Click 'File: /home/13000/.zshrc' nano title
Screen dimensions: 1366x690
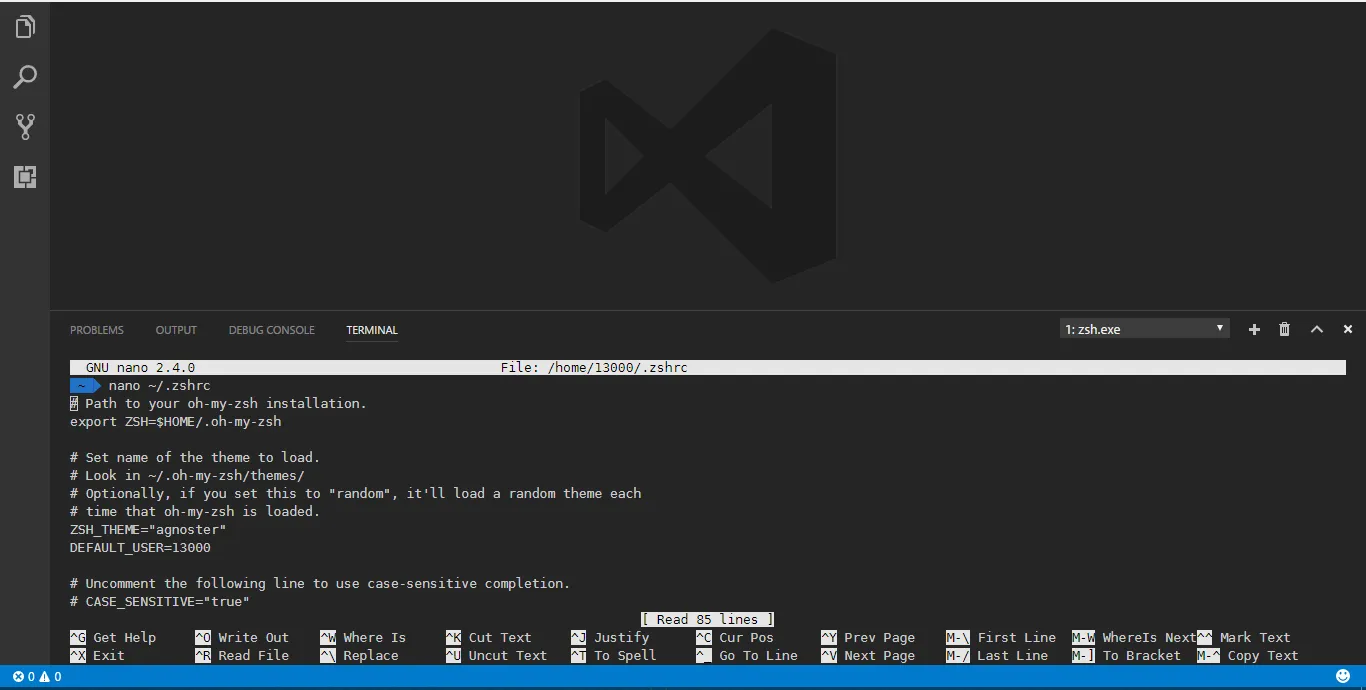(594, 368)
